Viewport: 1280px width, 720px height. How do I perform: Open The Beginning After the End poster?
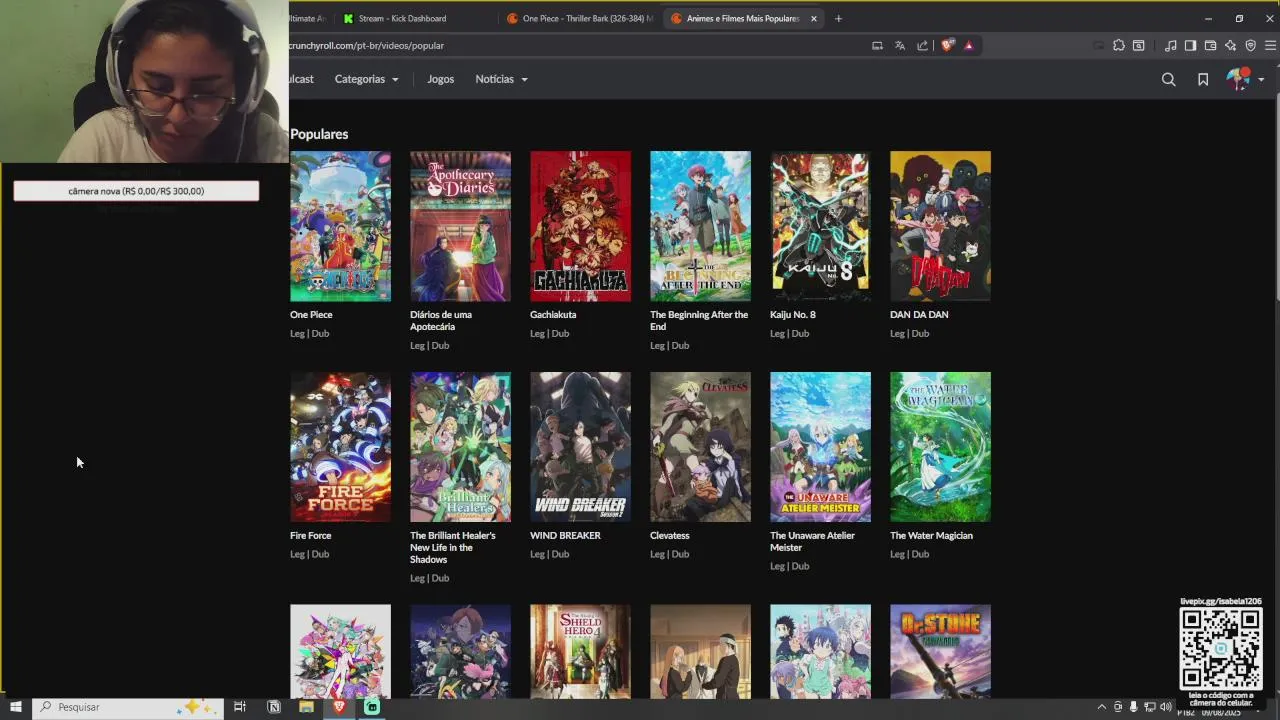point(700,226)
